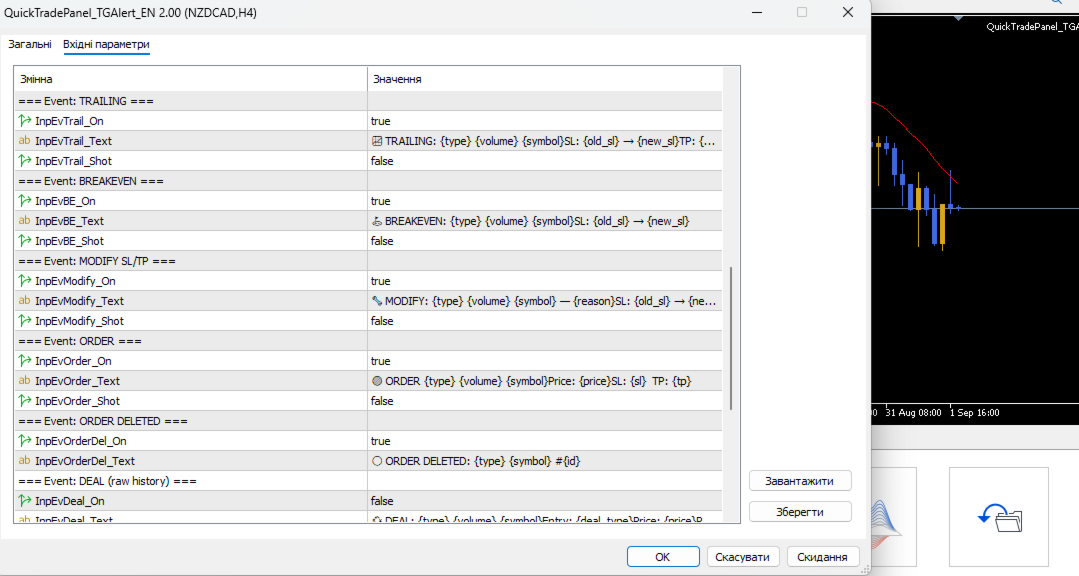Click the Завантажити button

click(x=800, y=481)
